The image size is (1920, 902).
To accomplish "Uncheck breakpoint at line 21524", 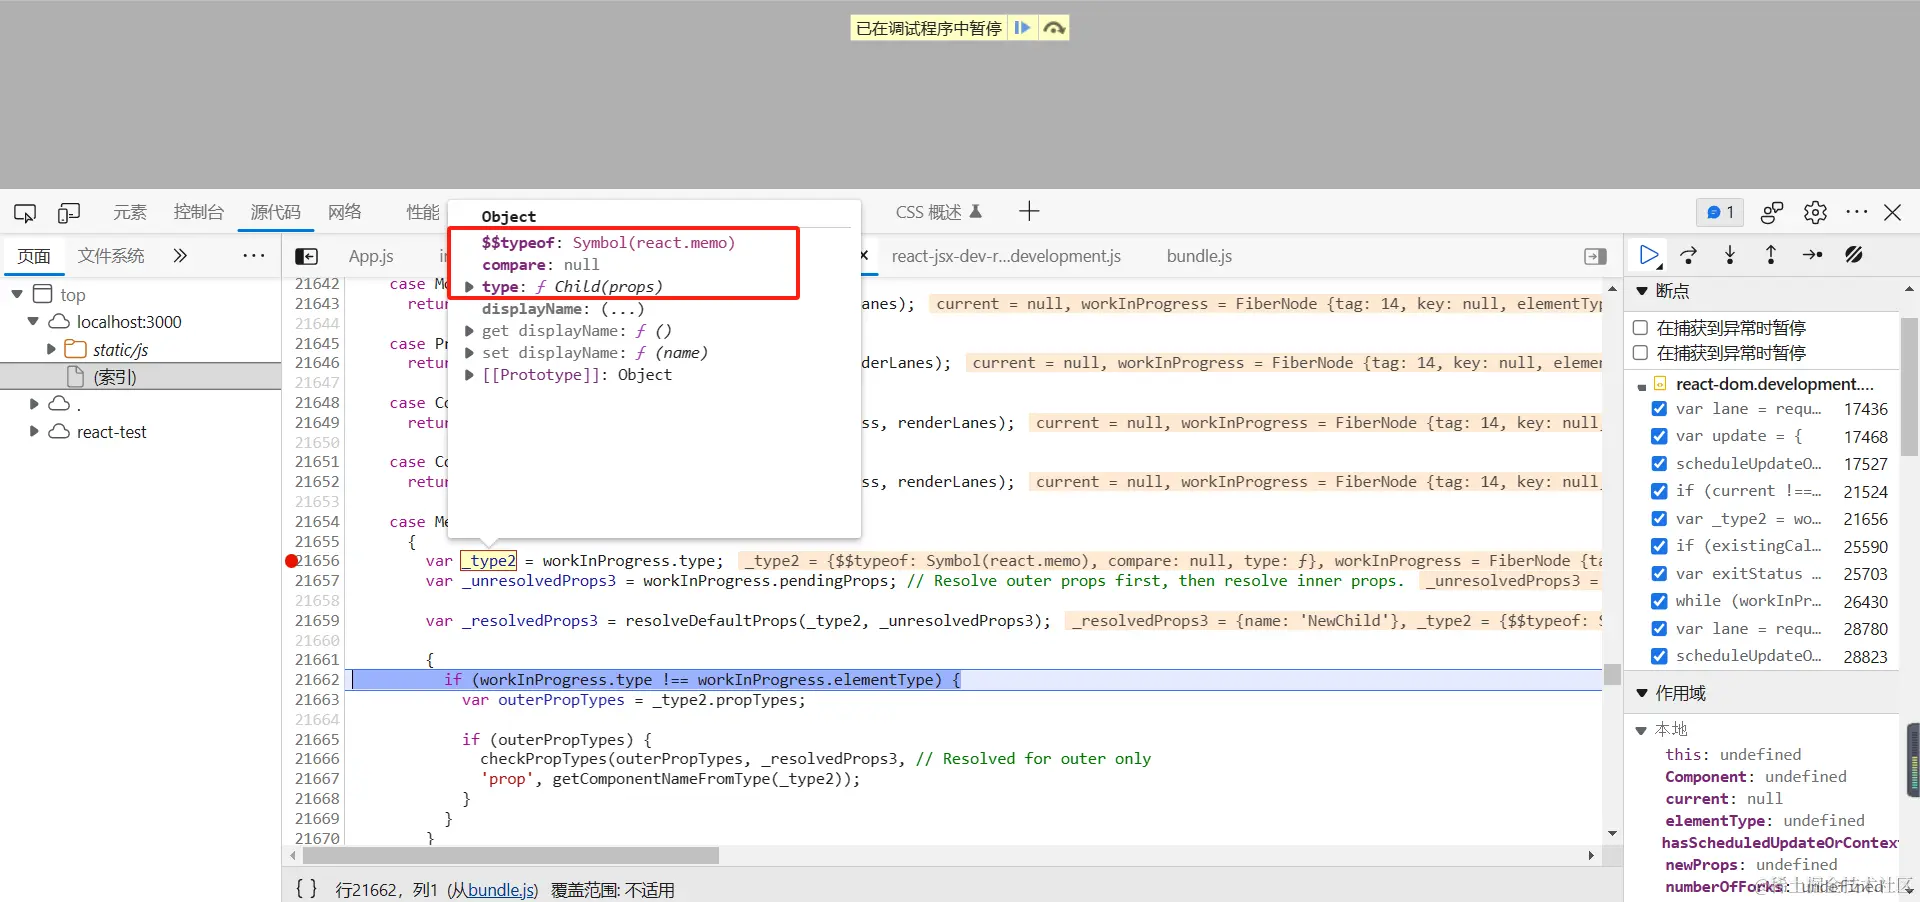I will (x=1659, y=491).
